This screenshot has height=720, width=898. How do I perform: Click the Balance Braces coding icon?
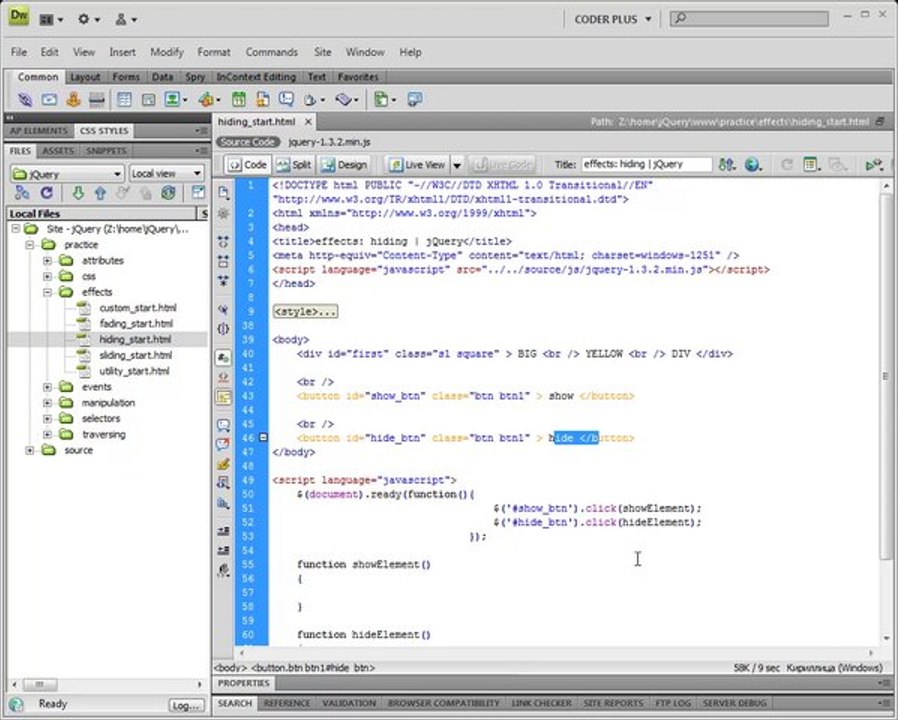point(223,329)
